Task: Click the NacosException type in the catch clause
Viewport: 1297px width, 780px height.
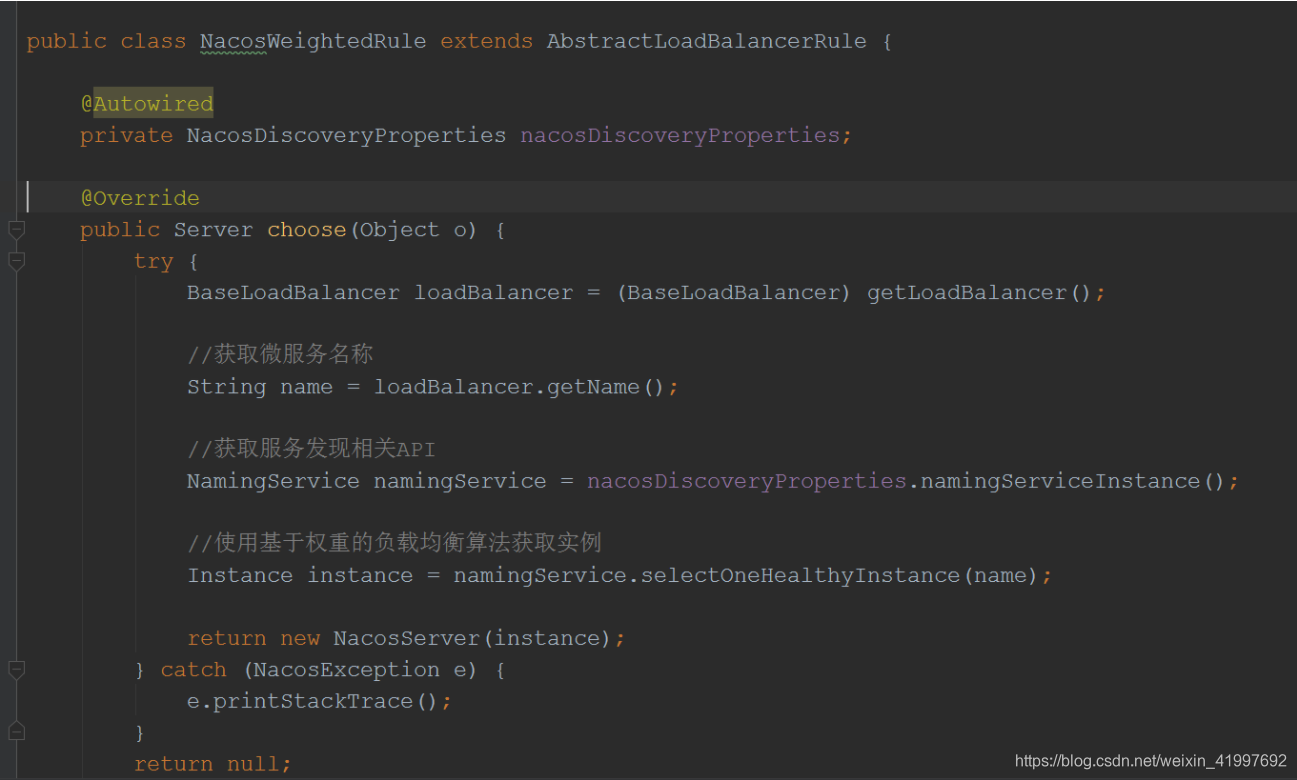Action: 347,670
